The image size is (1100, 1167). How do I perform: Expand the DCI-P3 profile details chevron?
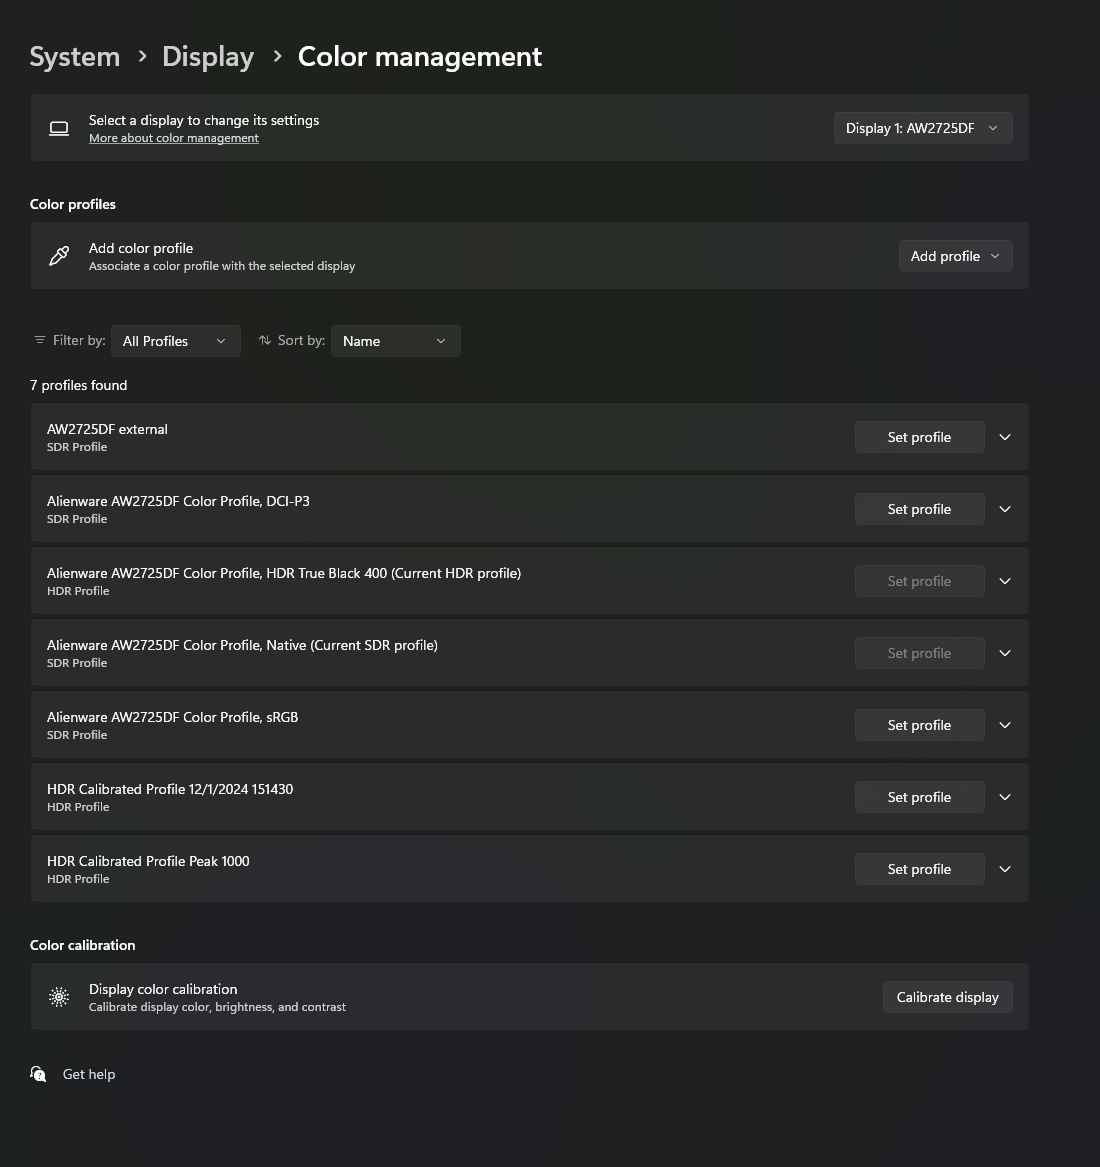click(1005, 509)
